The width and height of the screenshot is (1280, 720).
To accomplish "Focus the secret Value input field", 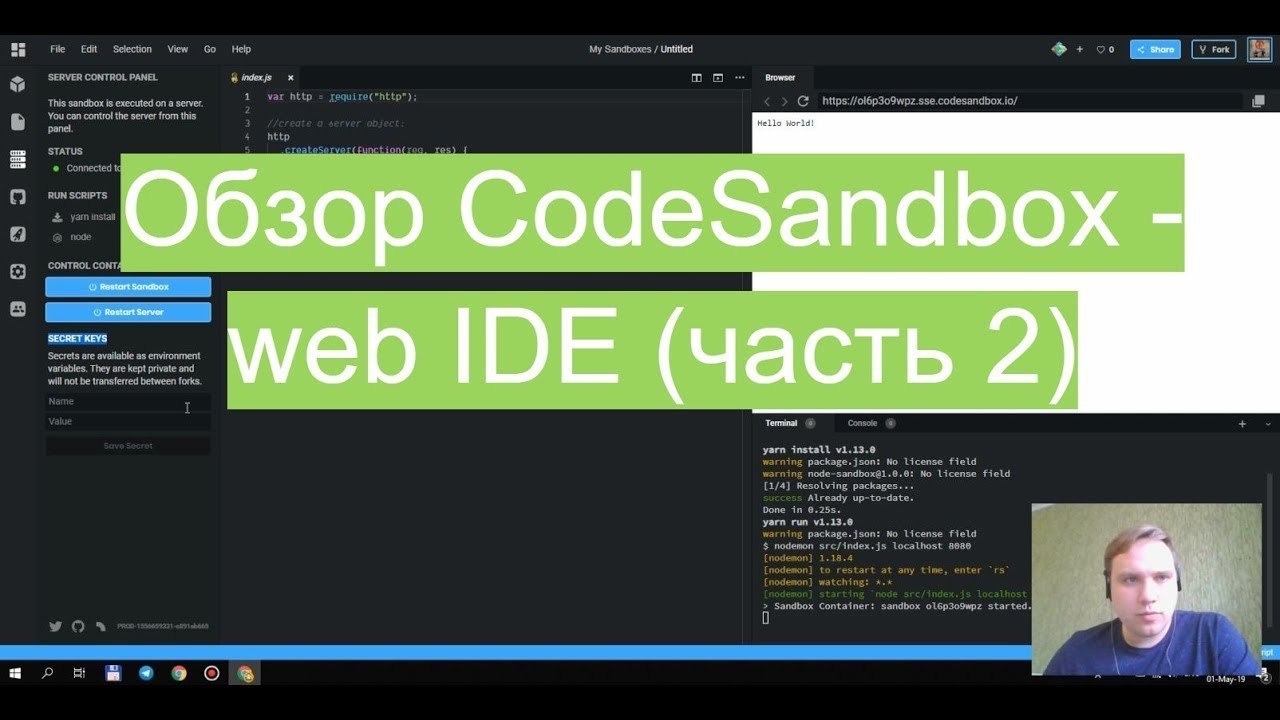I will [x=128, y=421].
